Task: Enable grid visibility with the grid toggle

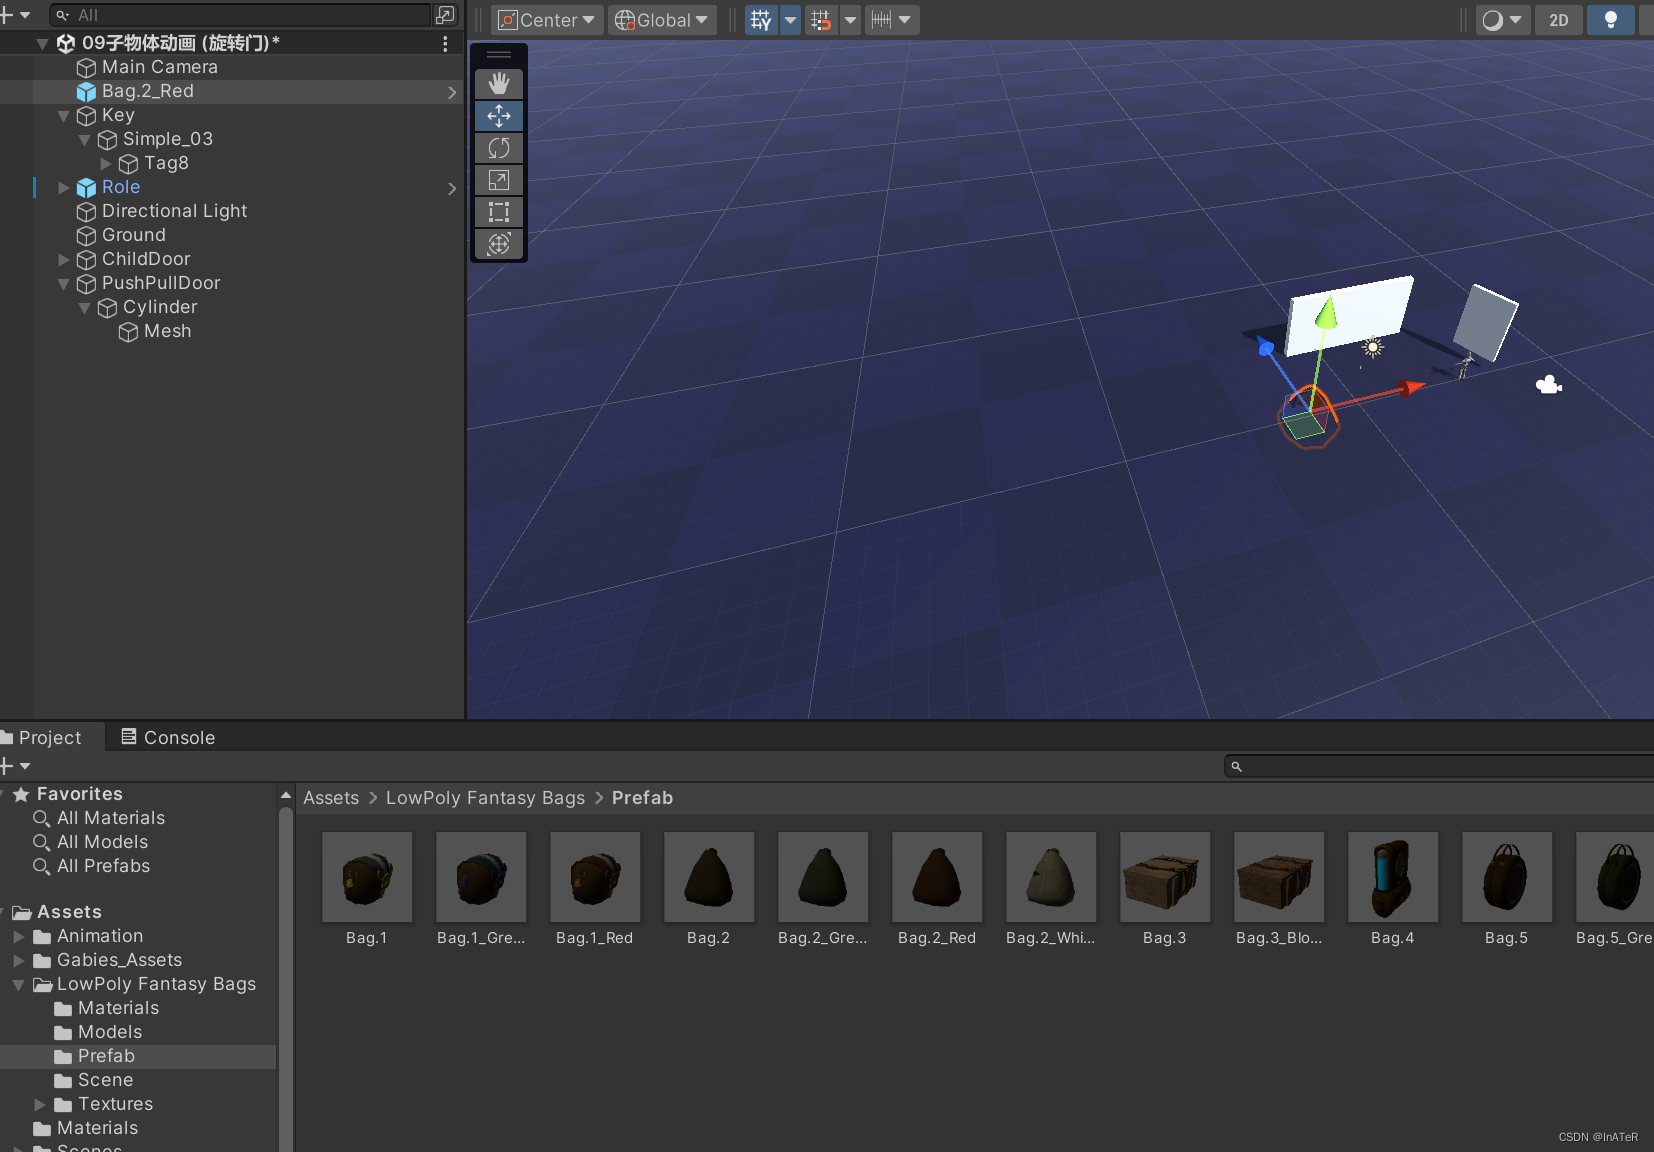Action: [759, 19]
